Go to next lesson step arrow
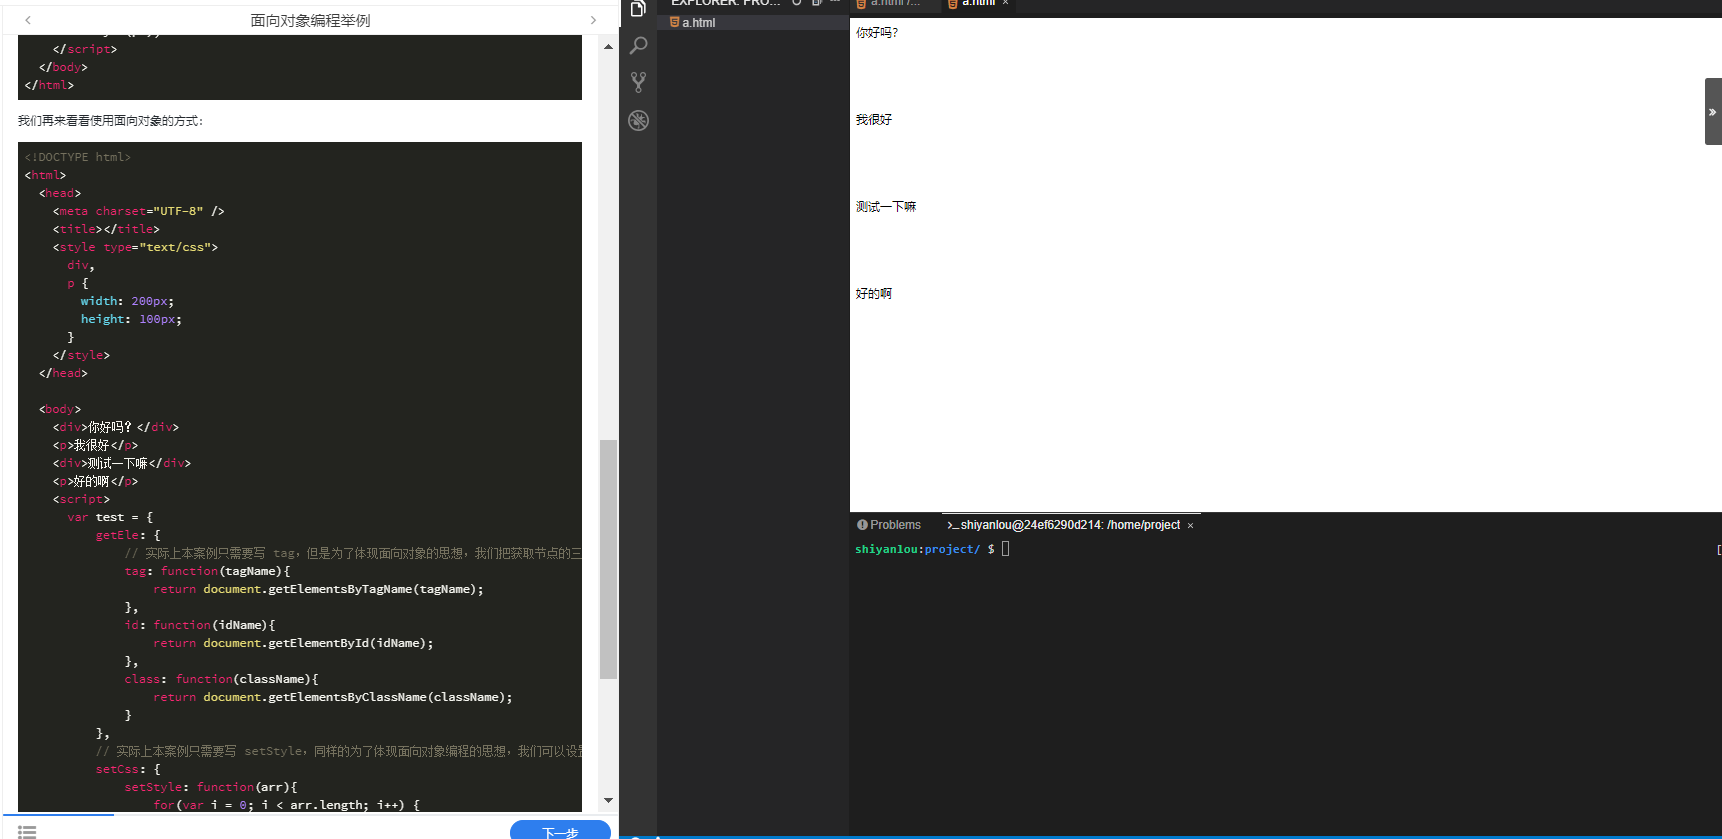This screenshot has width=1722, height=839. [593, 20]
